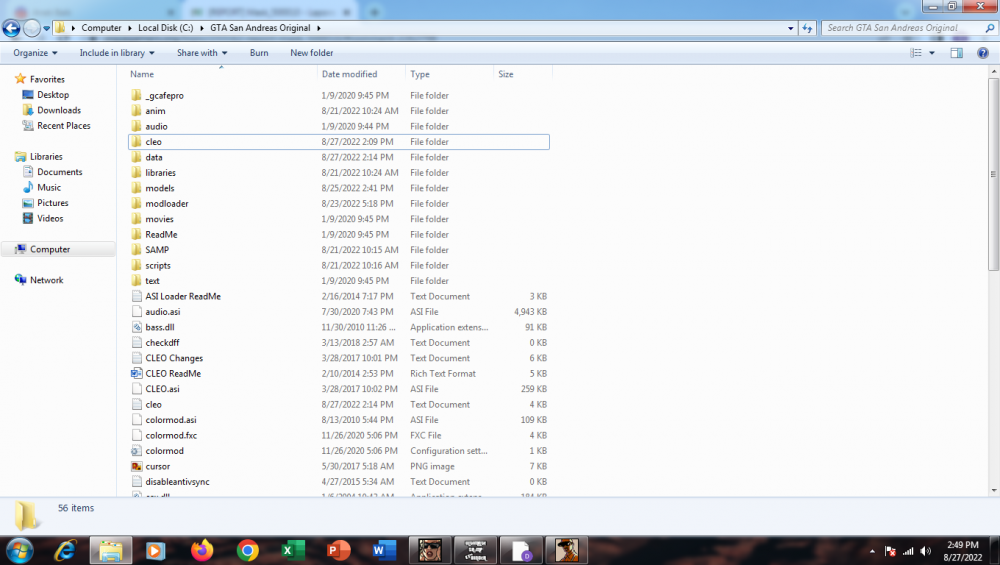Click the Forward navigation arrow
The image size is (1000, 565).
click(31, 28)
